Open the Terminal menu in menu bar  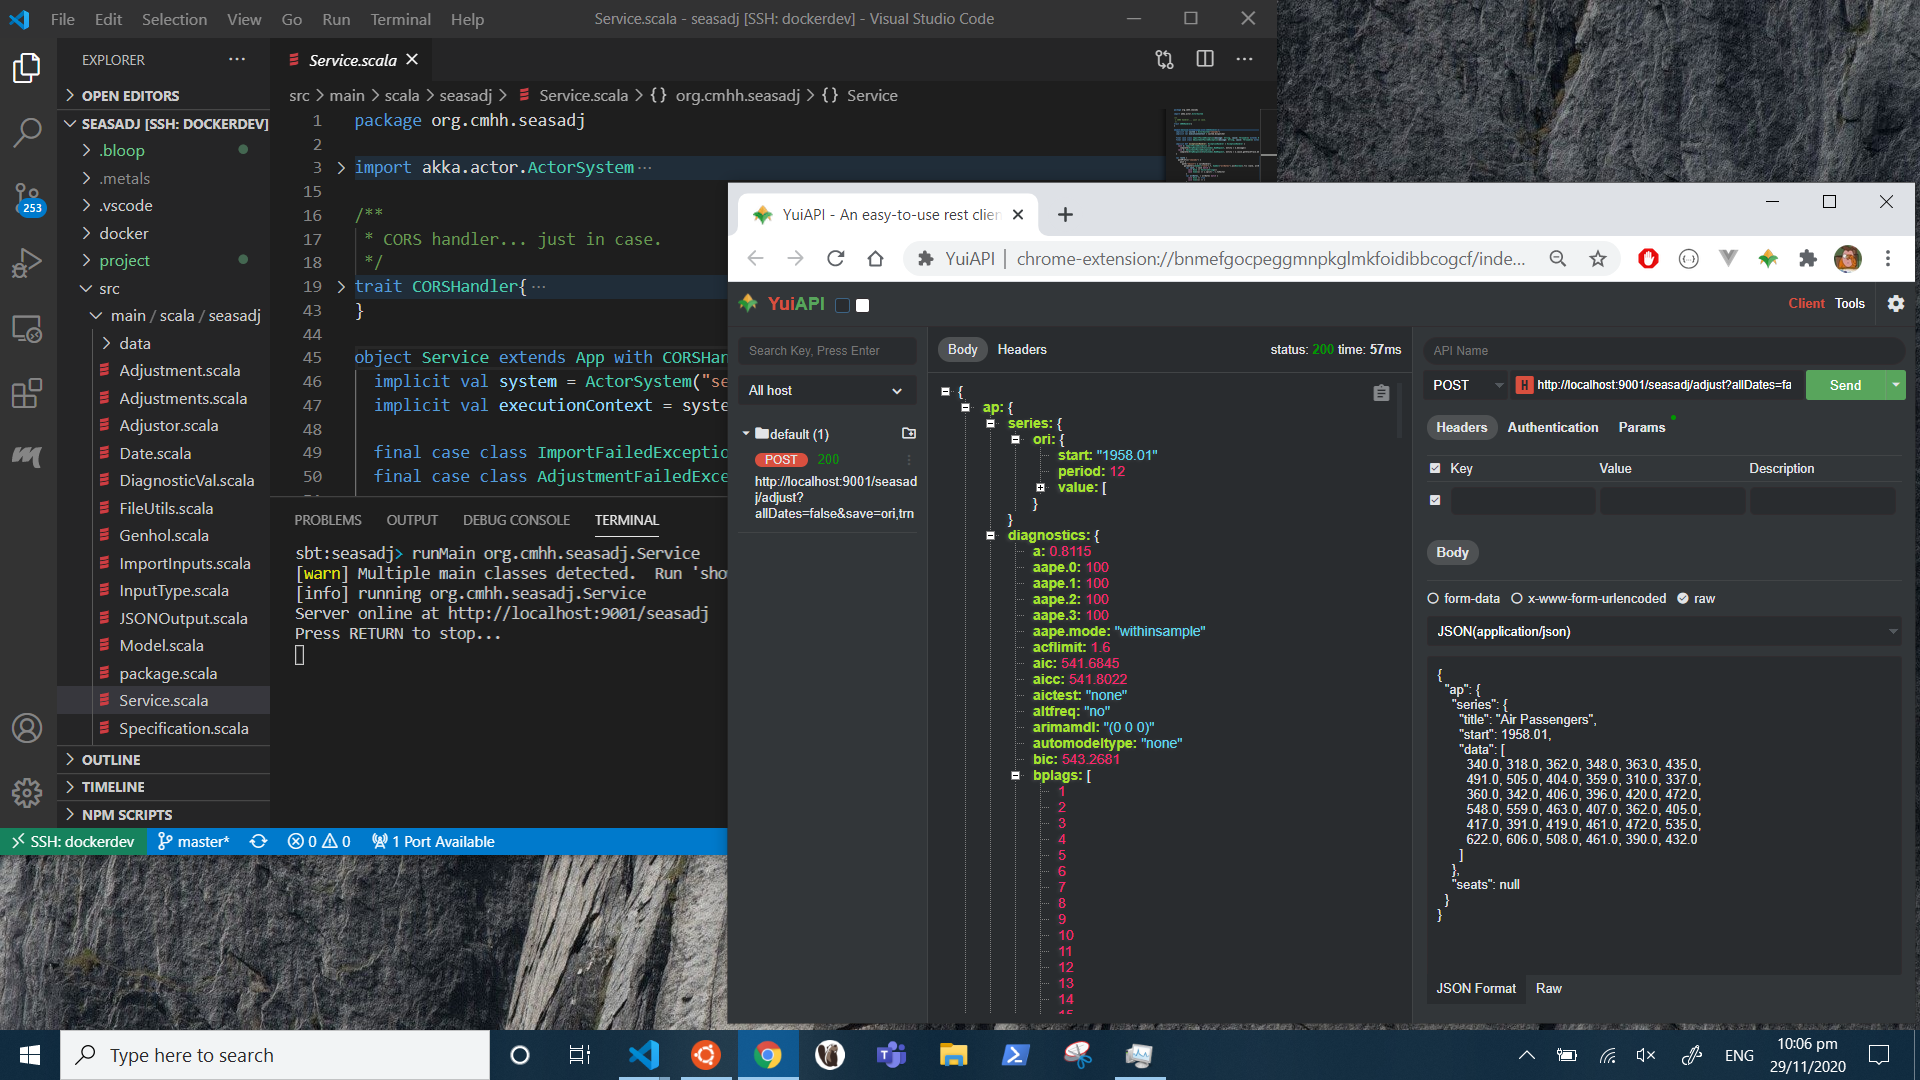[400, 19]
